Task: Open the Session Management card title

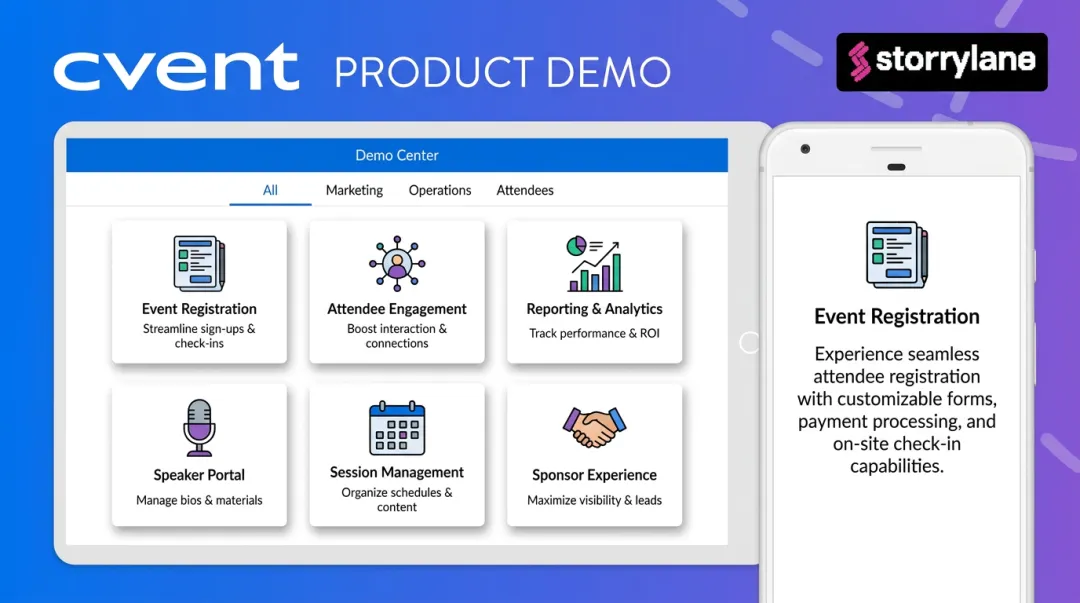Action: point(397,472)
